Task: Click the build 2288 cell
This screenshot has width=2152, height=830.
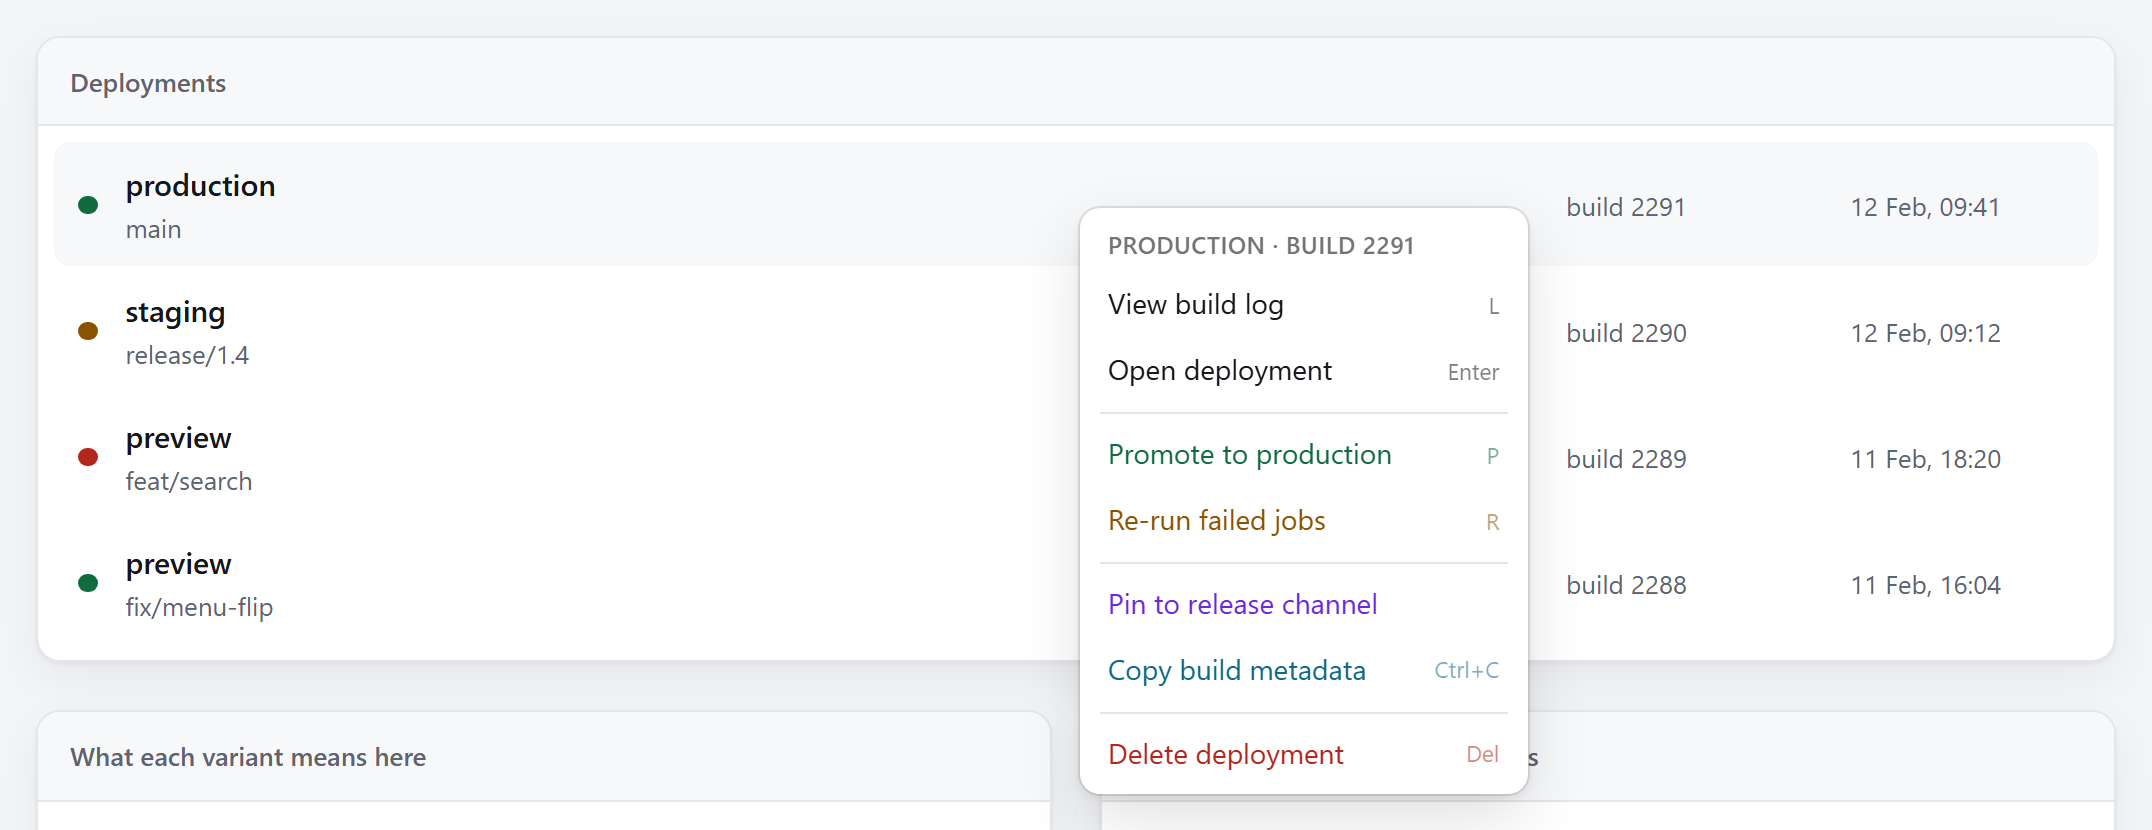Action: 1626,585
